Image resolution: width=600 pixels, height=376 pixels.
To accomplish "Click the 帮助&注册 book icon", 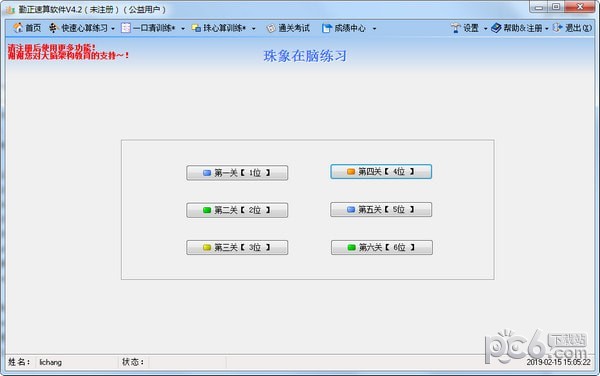I will click(x=496, y=28).
